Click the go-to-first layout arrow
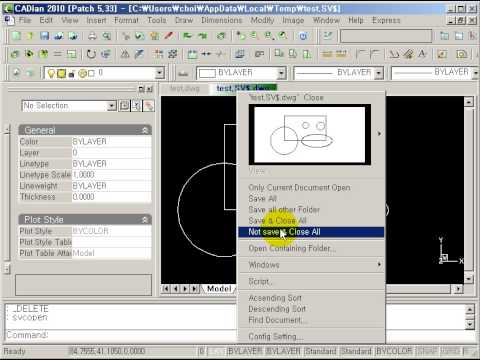The width and height of the screenshot is (480, 360). (165, 289)
